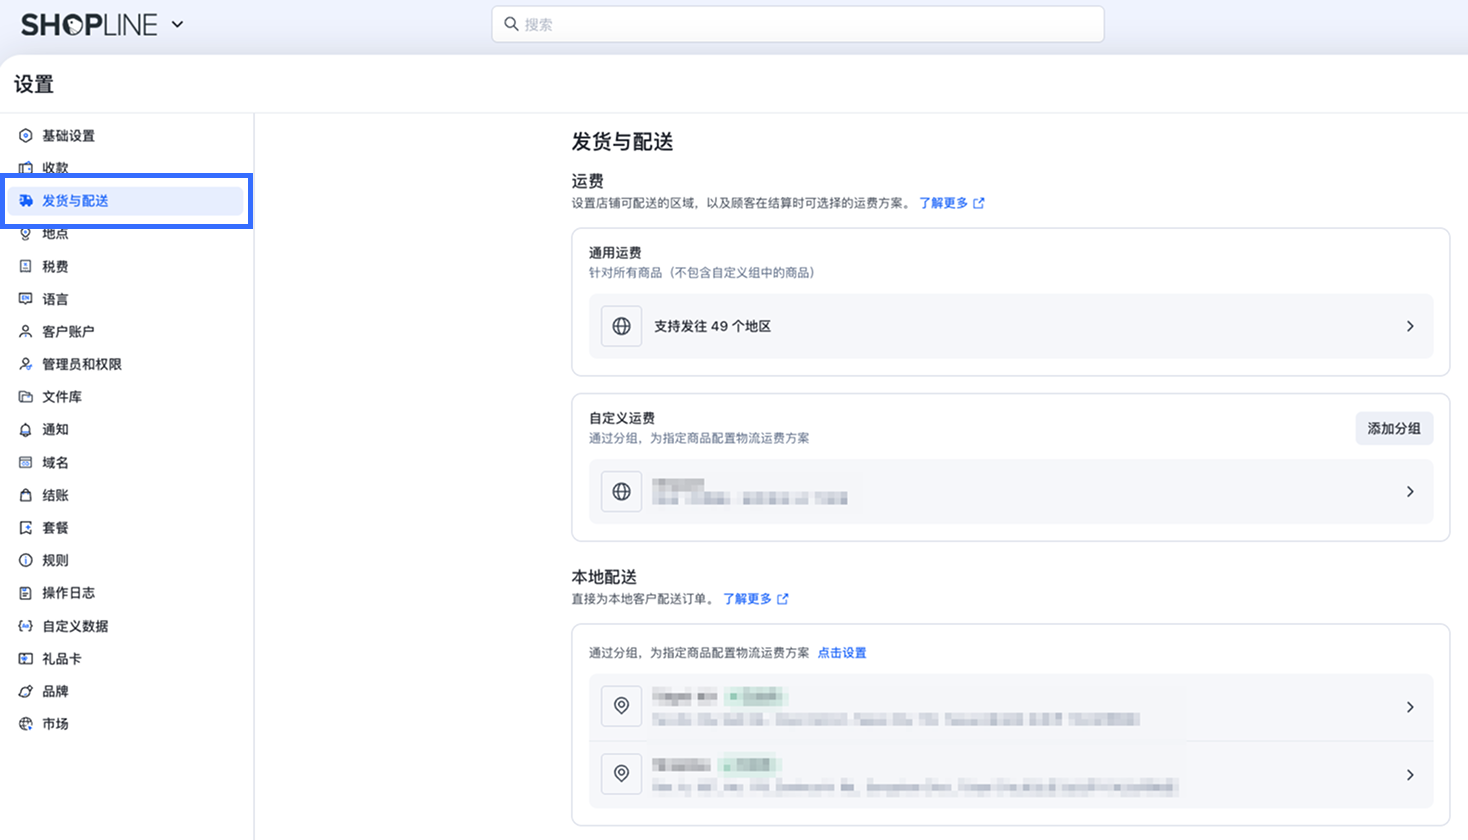Image resolution: width=1468 pixels, height=840 pixels.
Task: Select 管理员和权限 in the sidebar
Action: [x=81, y=365]
